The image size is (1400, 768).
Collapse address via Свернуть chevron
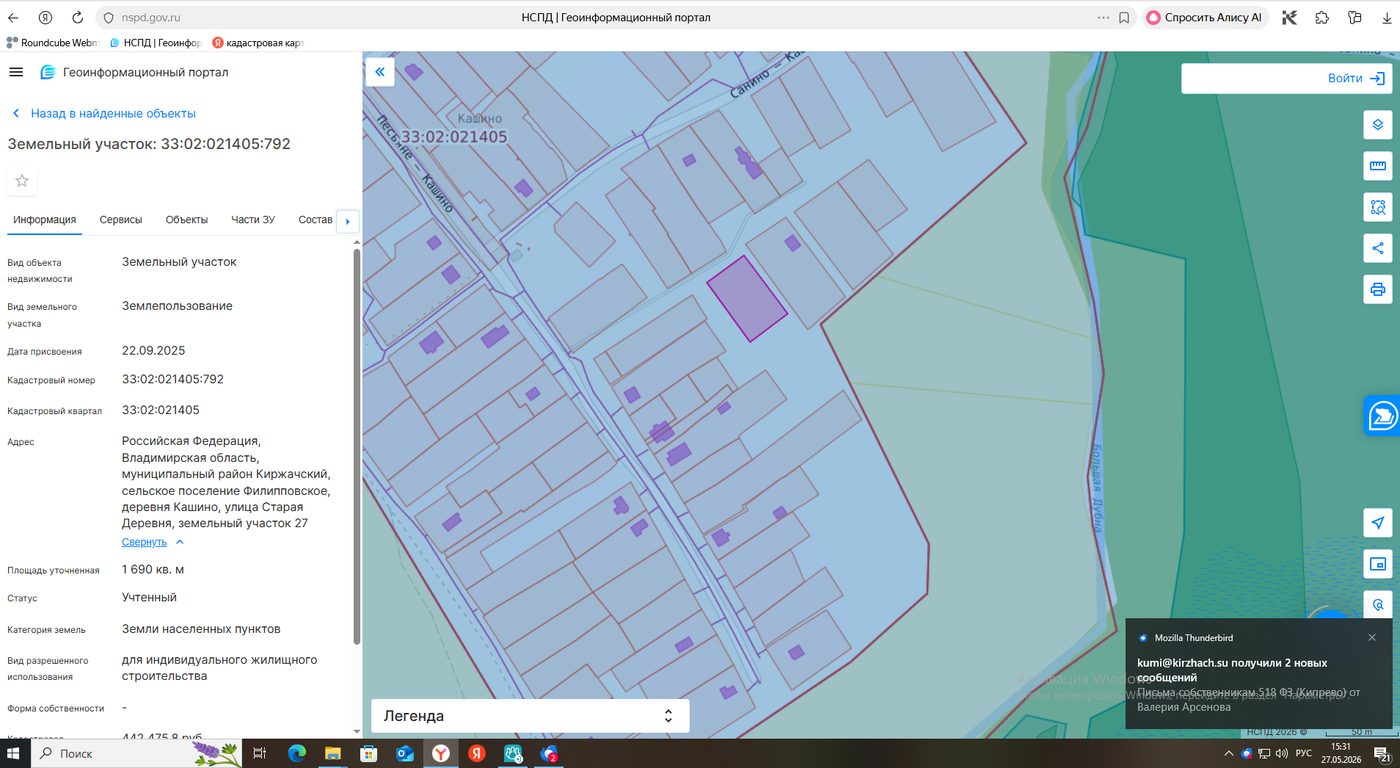point(180,542)
